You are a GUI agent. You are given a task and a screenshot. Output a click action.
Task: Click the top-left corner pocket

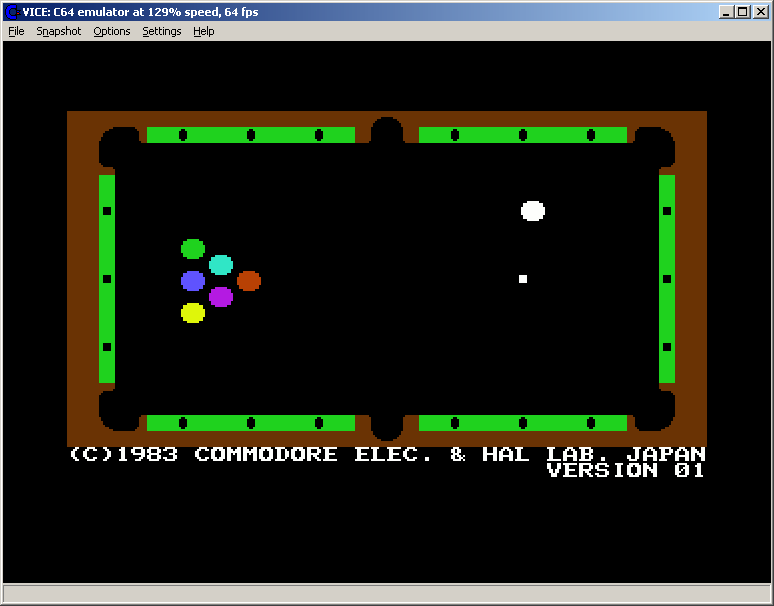tap(119, 147)
